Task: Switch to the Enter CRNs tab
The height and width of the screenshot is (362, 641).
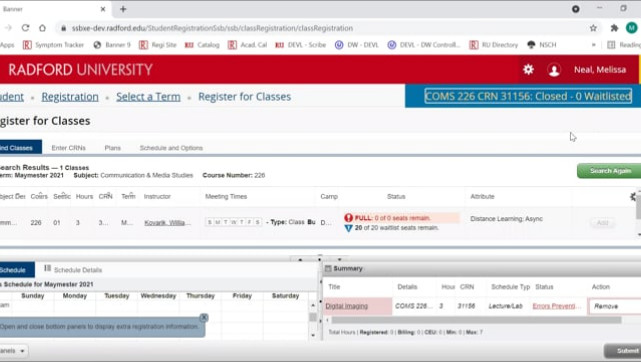Action: click(69, 148)
